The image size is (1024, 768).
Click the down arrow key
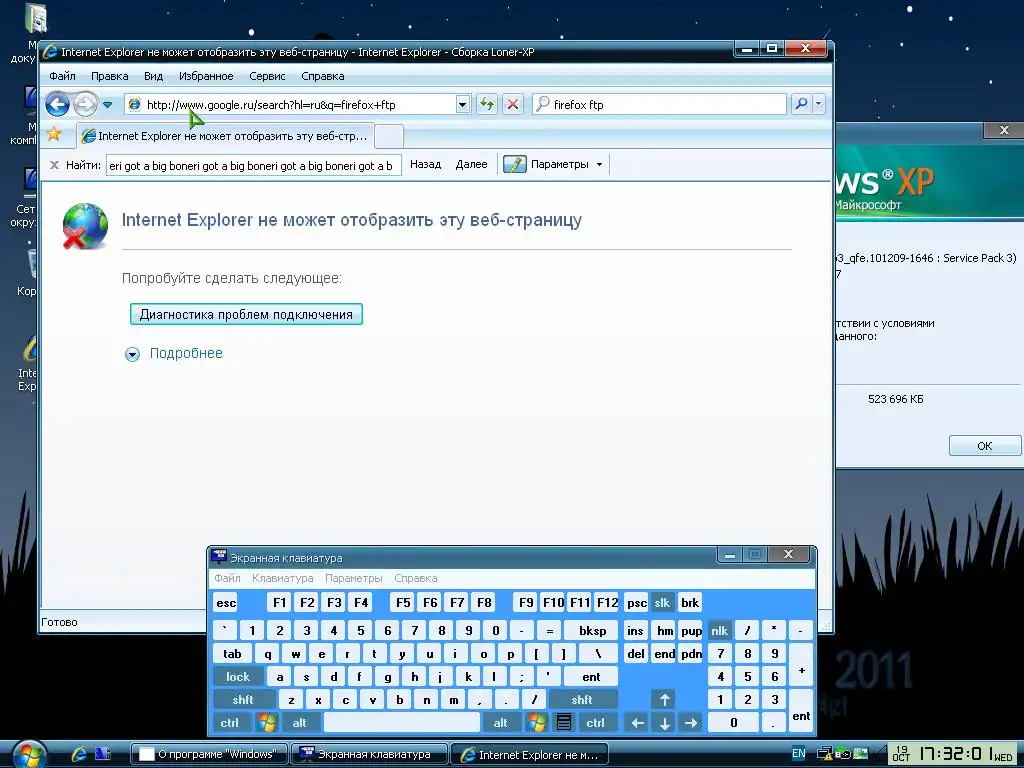tap(664, 723)
